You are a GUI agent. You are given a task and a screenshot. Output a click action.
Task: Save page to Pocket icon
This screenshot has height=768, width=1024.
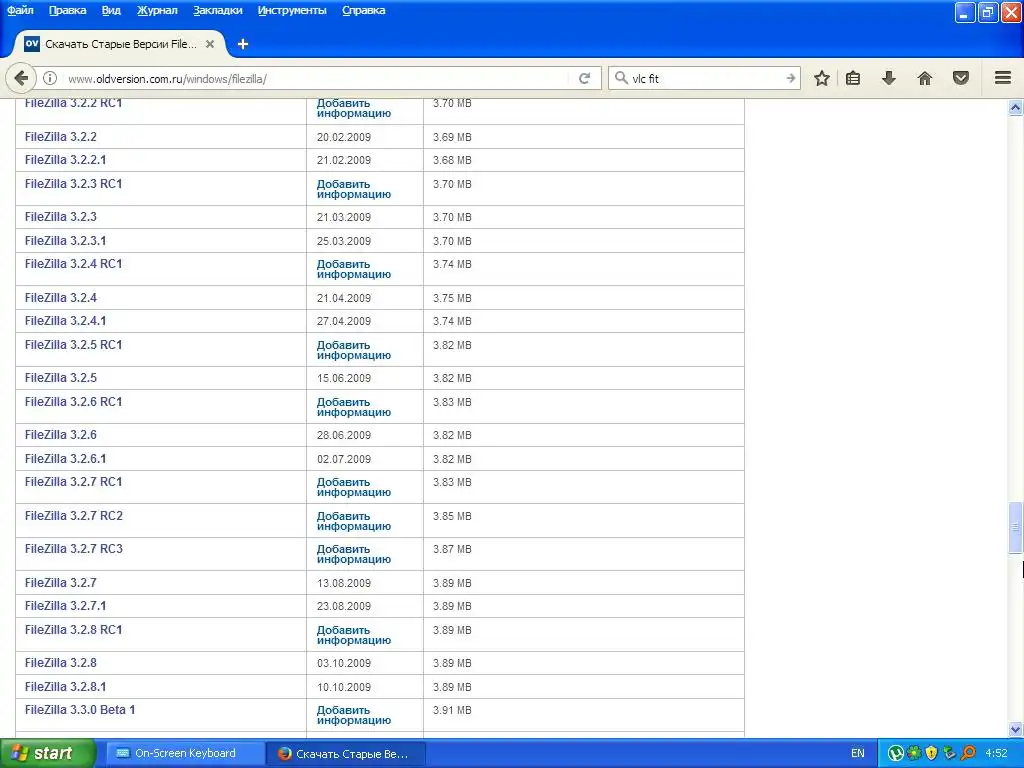pos(961,78)
